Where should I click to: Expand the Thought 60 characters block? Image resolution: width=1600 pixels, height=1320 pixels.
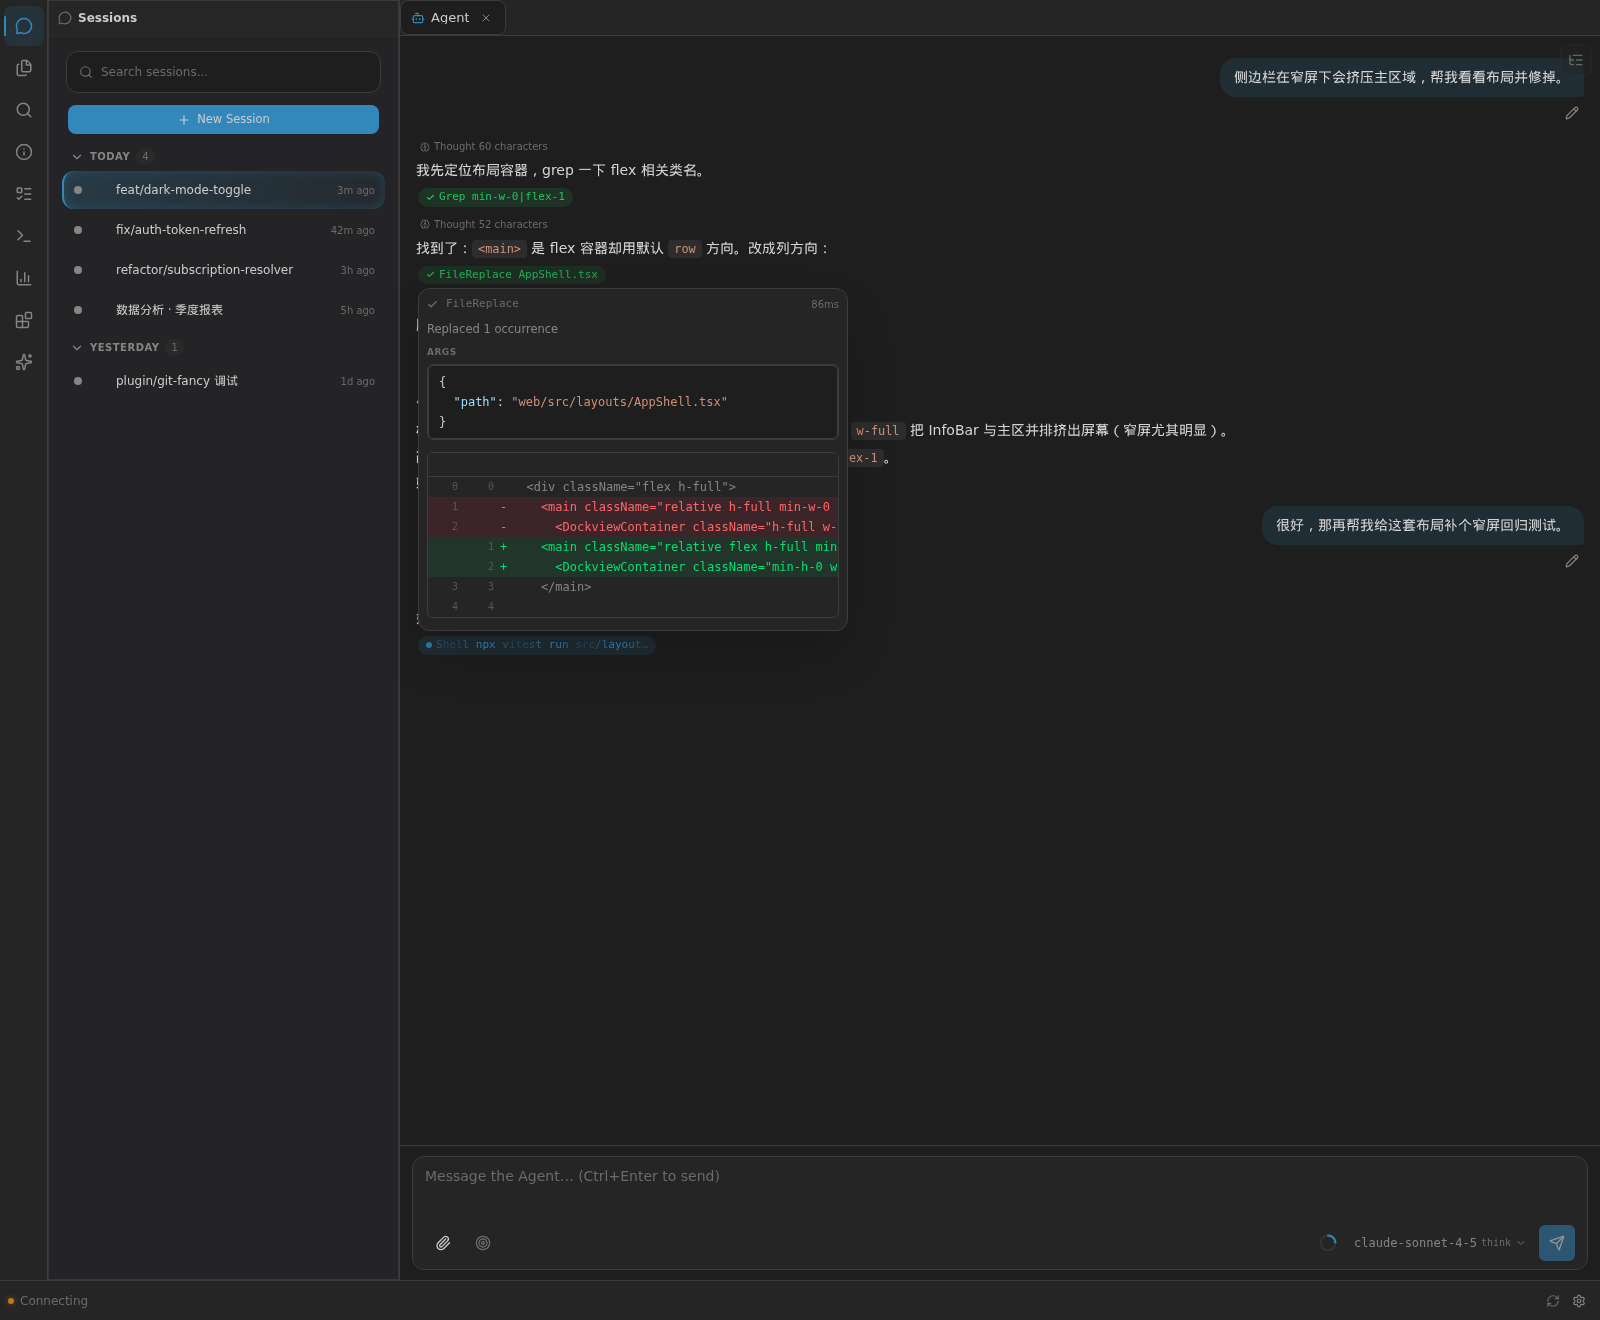(484, 146)
